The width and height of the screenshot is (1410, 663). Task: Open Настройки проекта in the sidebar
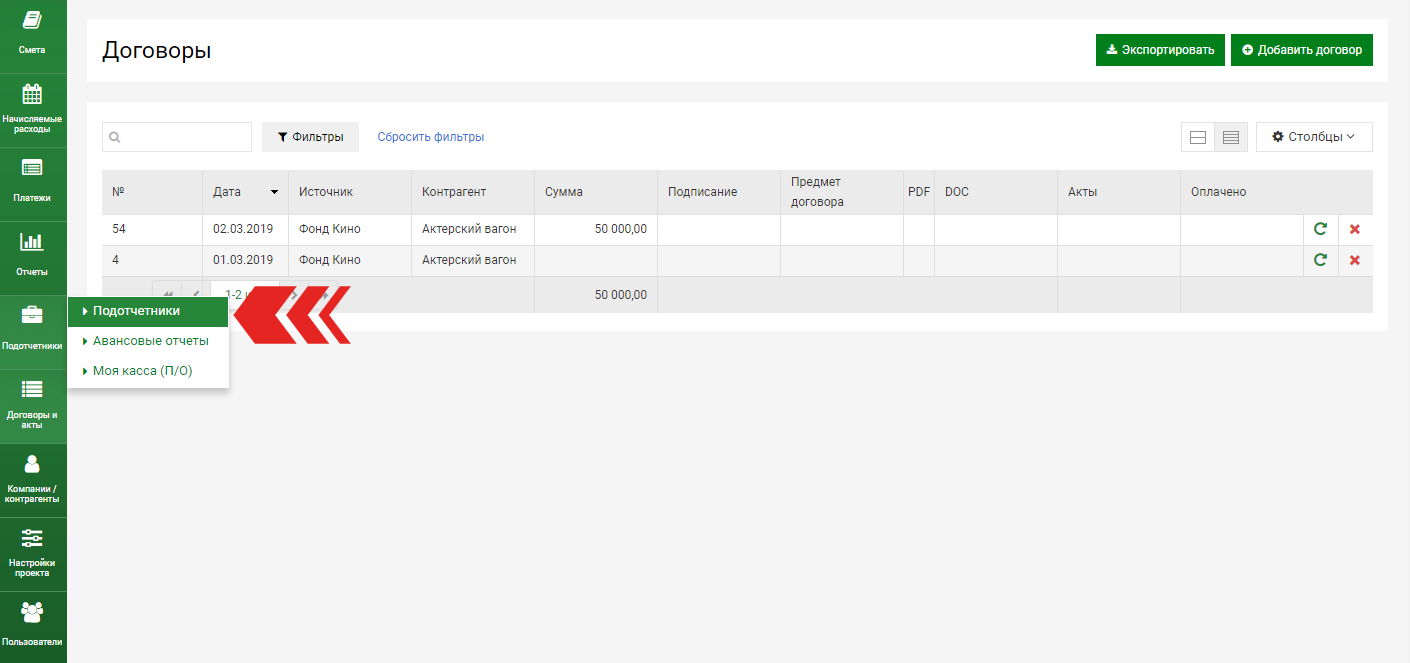point(32,553)
